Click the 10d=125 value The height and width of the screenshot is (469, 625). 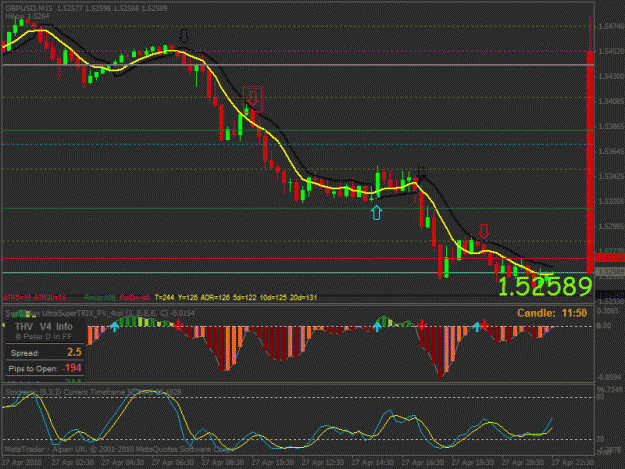pyautogui.click(x=273, y=298)
